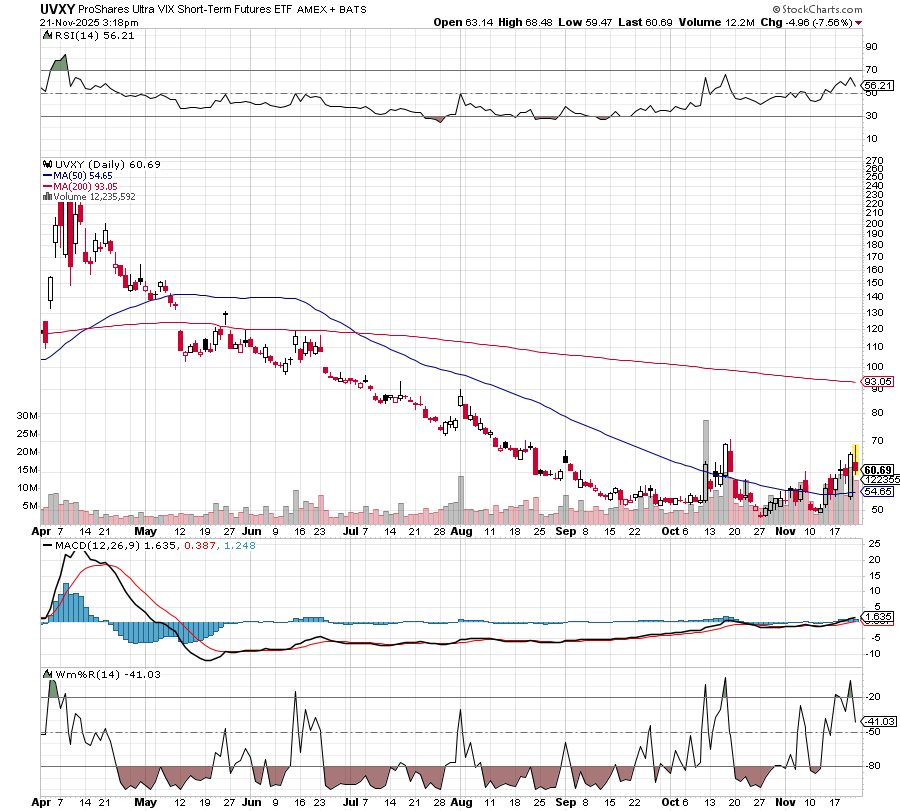Click the Volume legend bar icon
Screen dimensions: 900x811
[46, 197]
